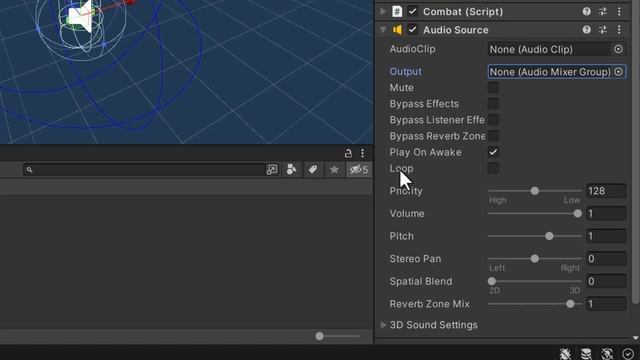The width and height of the screenshot is (640, 360).
Task: Click Volume value field
Action: pos(606,213)
